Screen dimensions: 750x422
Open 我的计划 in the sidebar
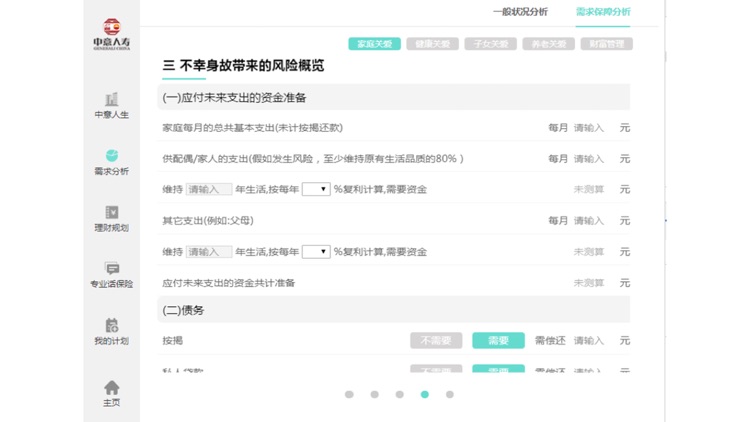pos(111,332)
